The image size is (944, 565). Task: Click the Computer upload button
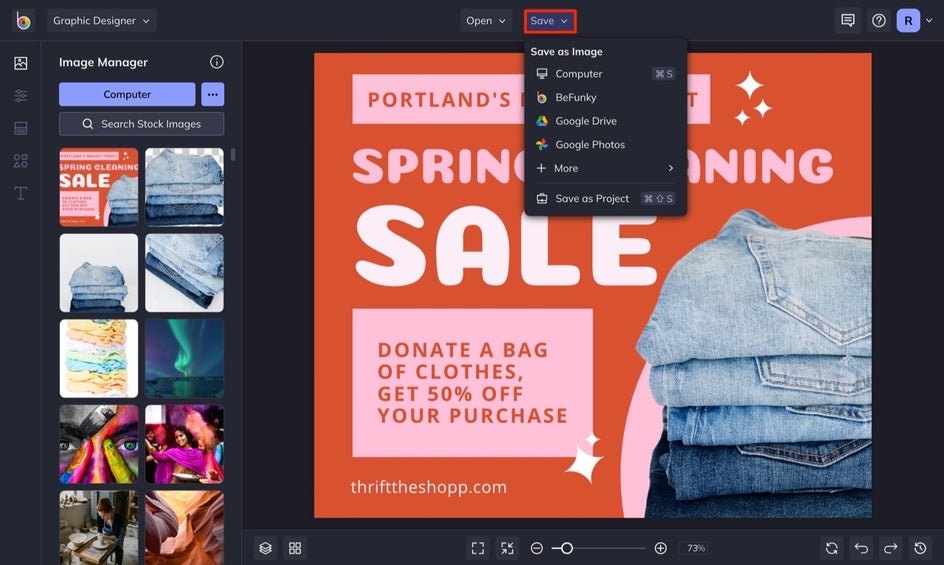click(x=127, y=94)
